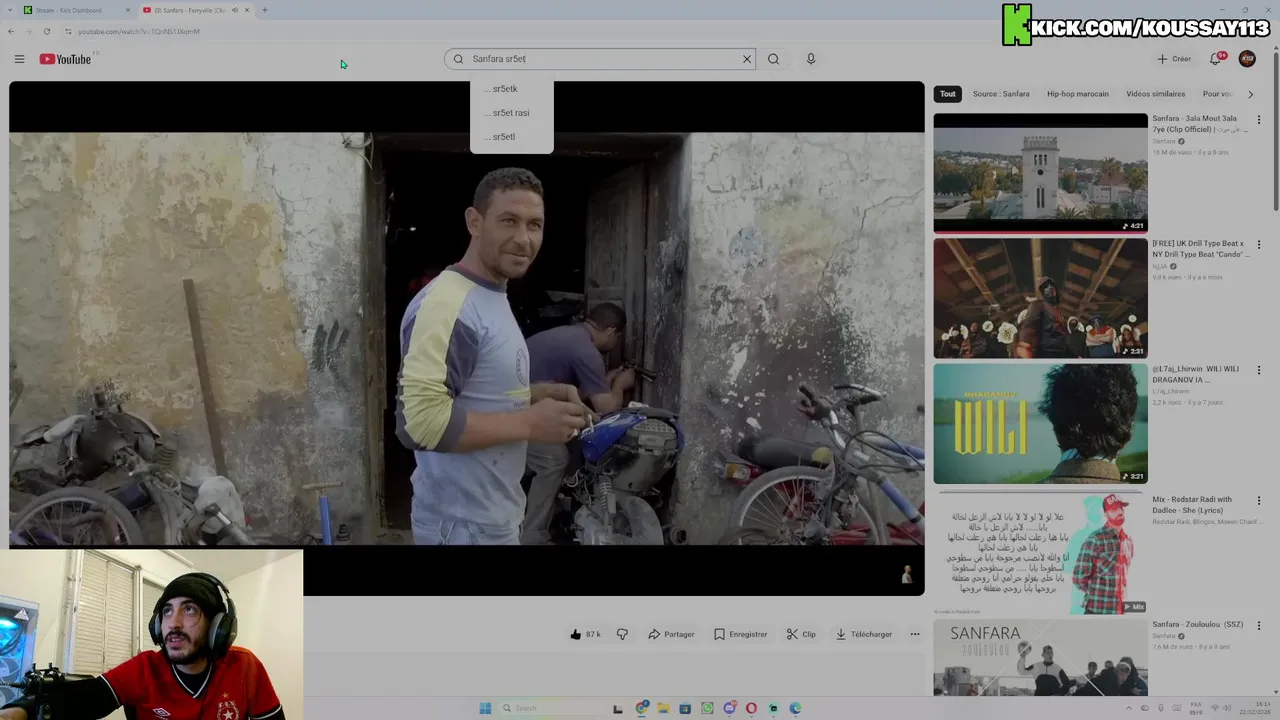The width and height of the screenshot is (1280, 720).
Task: Open WhatsApp from the taskbar
Action: (707, 708)
